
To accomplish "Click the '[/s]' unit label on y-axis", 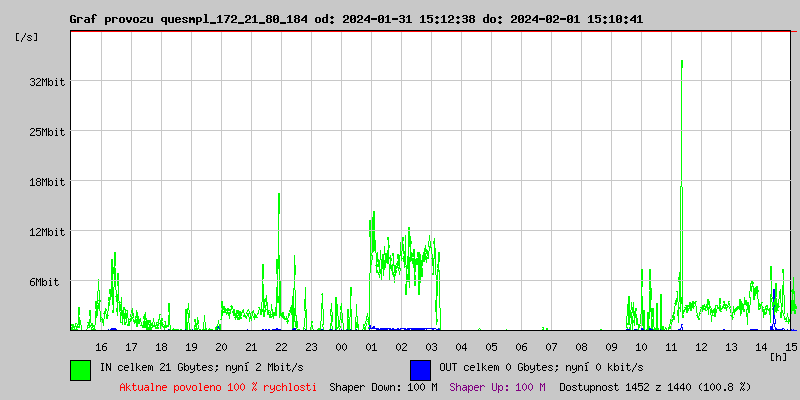I will [27, 37].
